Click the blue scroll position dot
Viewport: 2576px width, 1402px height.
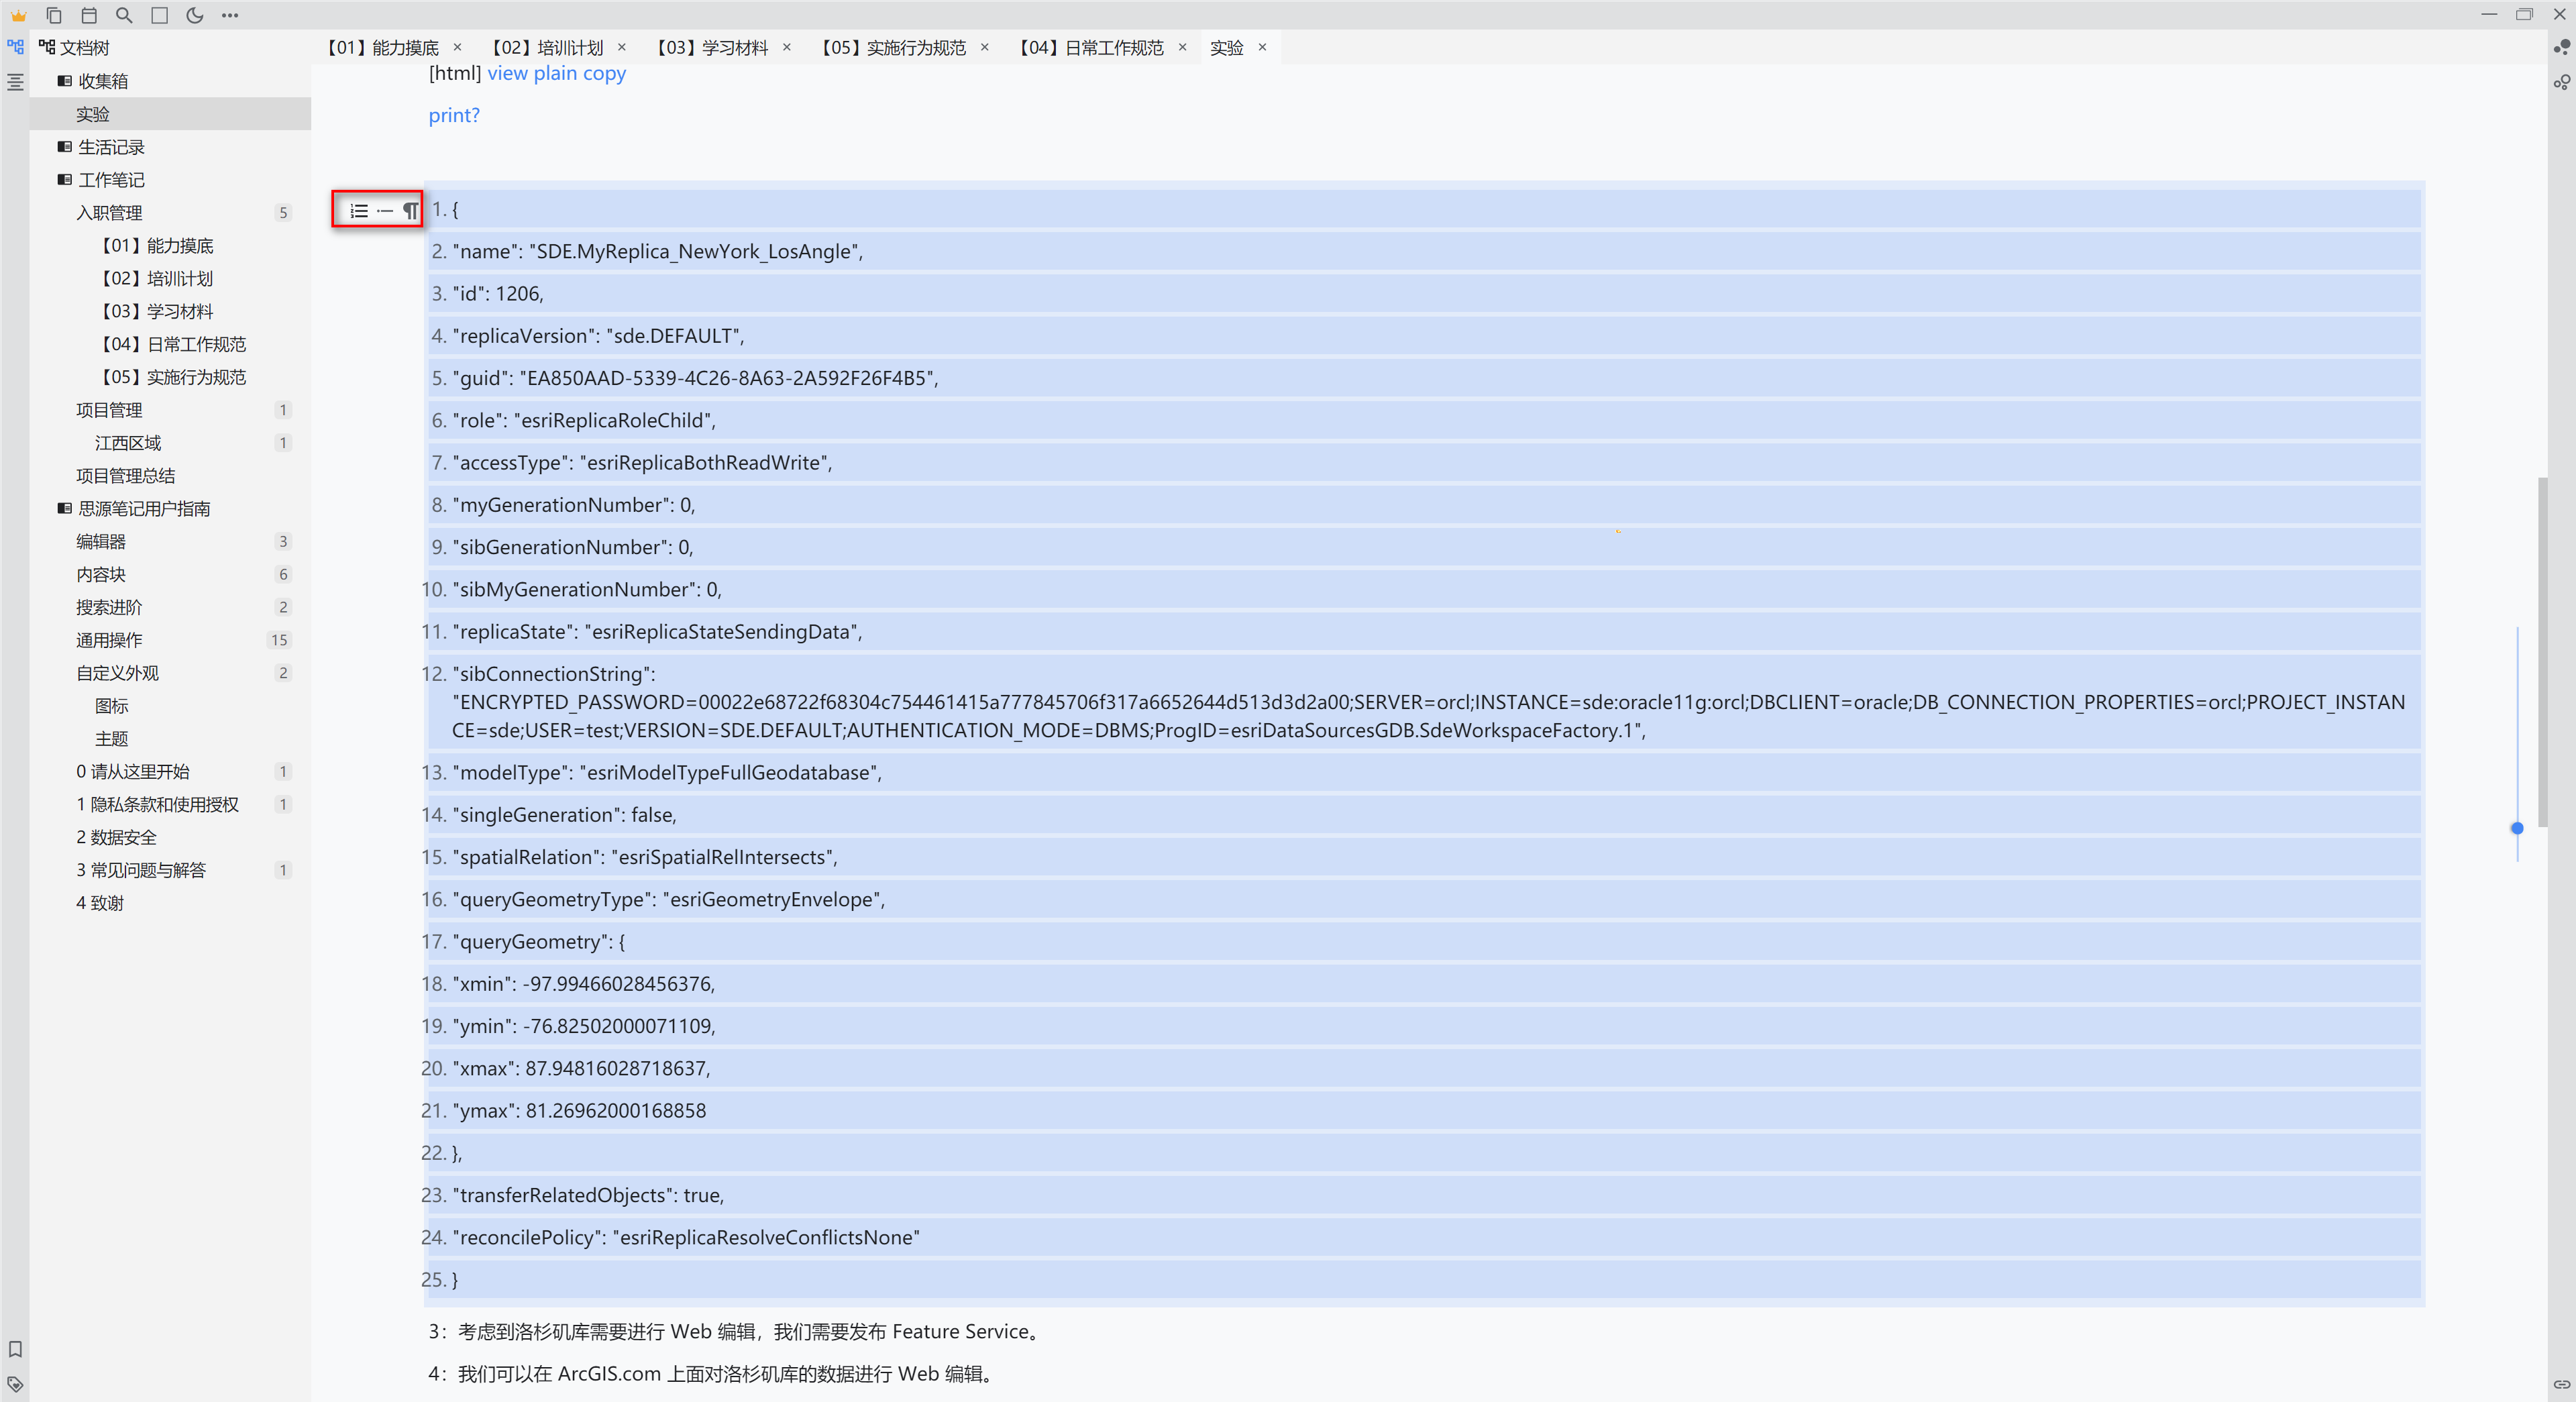click(2517, 828)
